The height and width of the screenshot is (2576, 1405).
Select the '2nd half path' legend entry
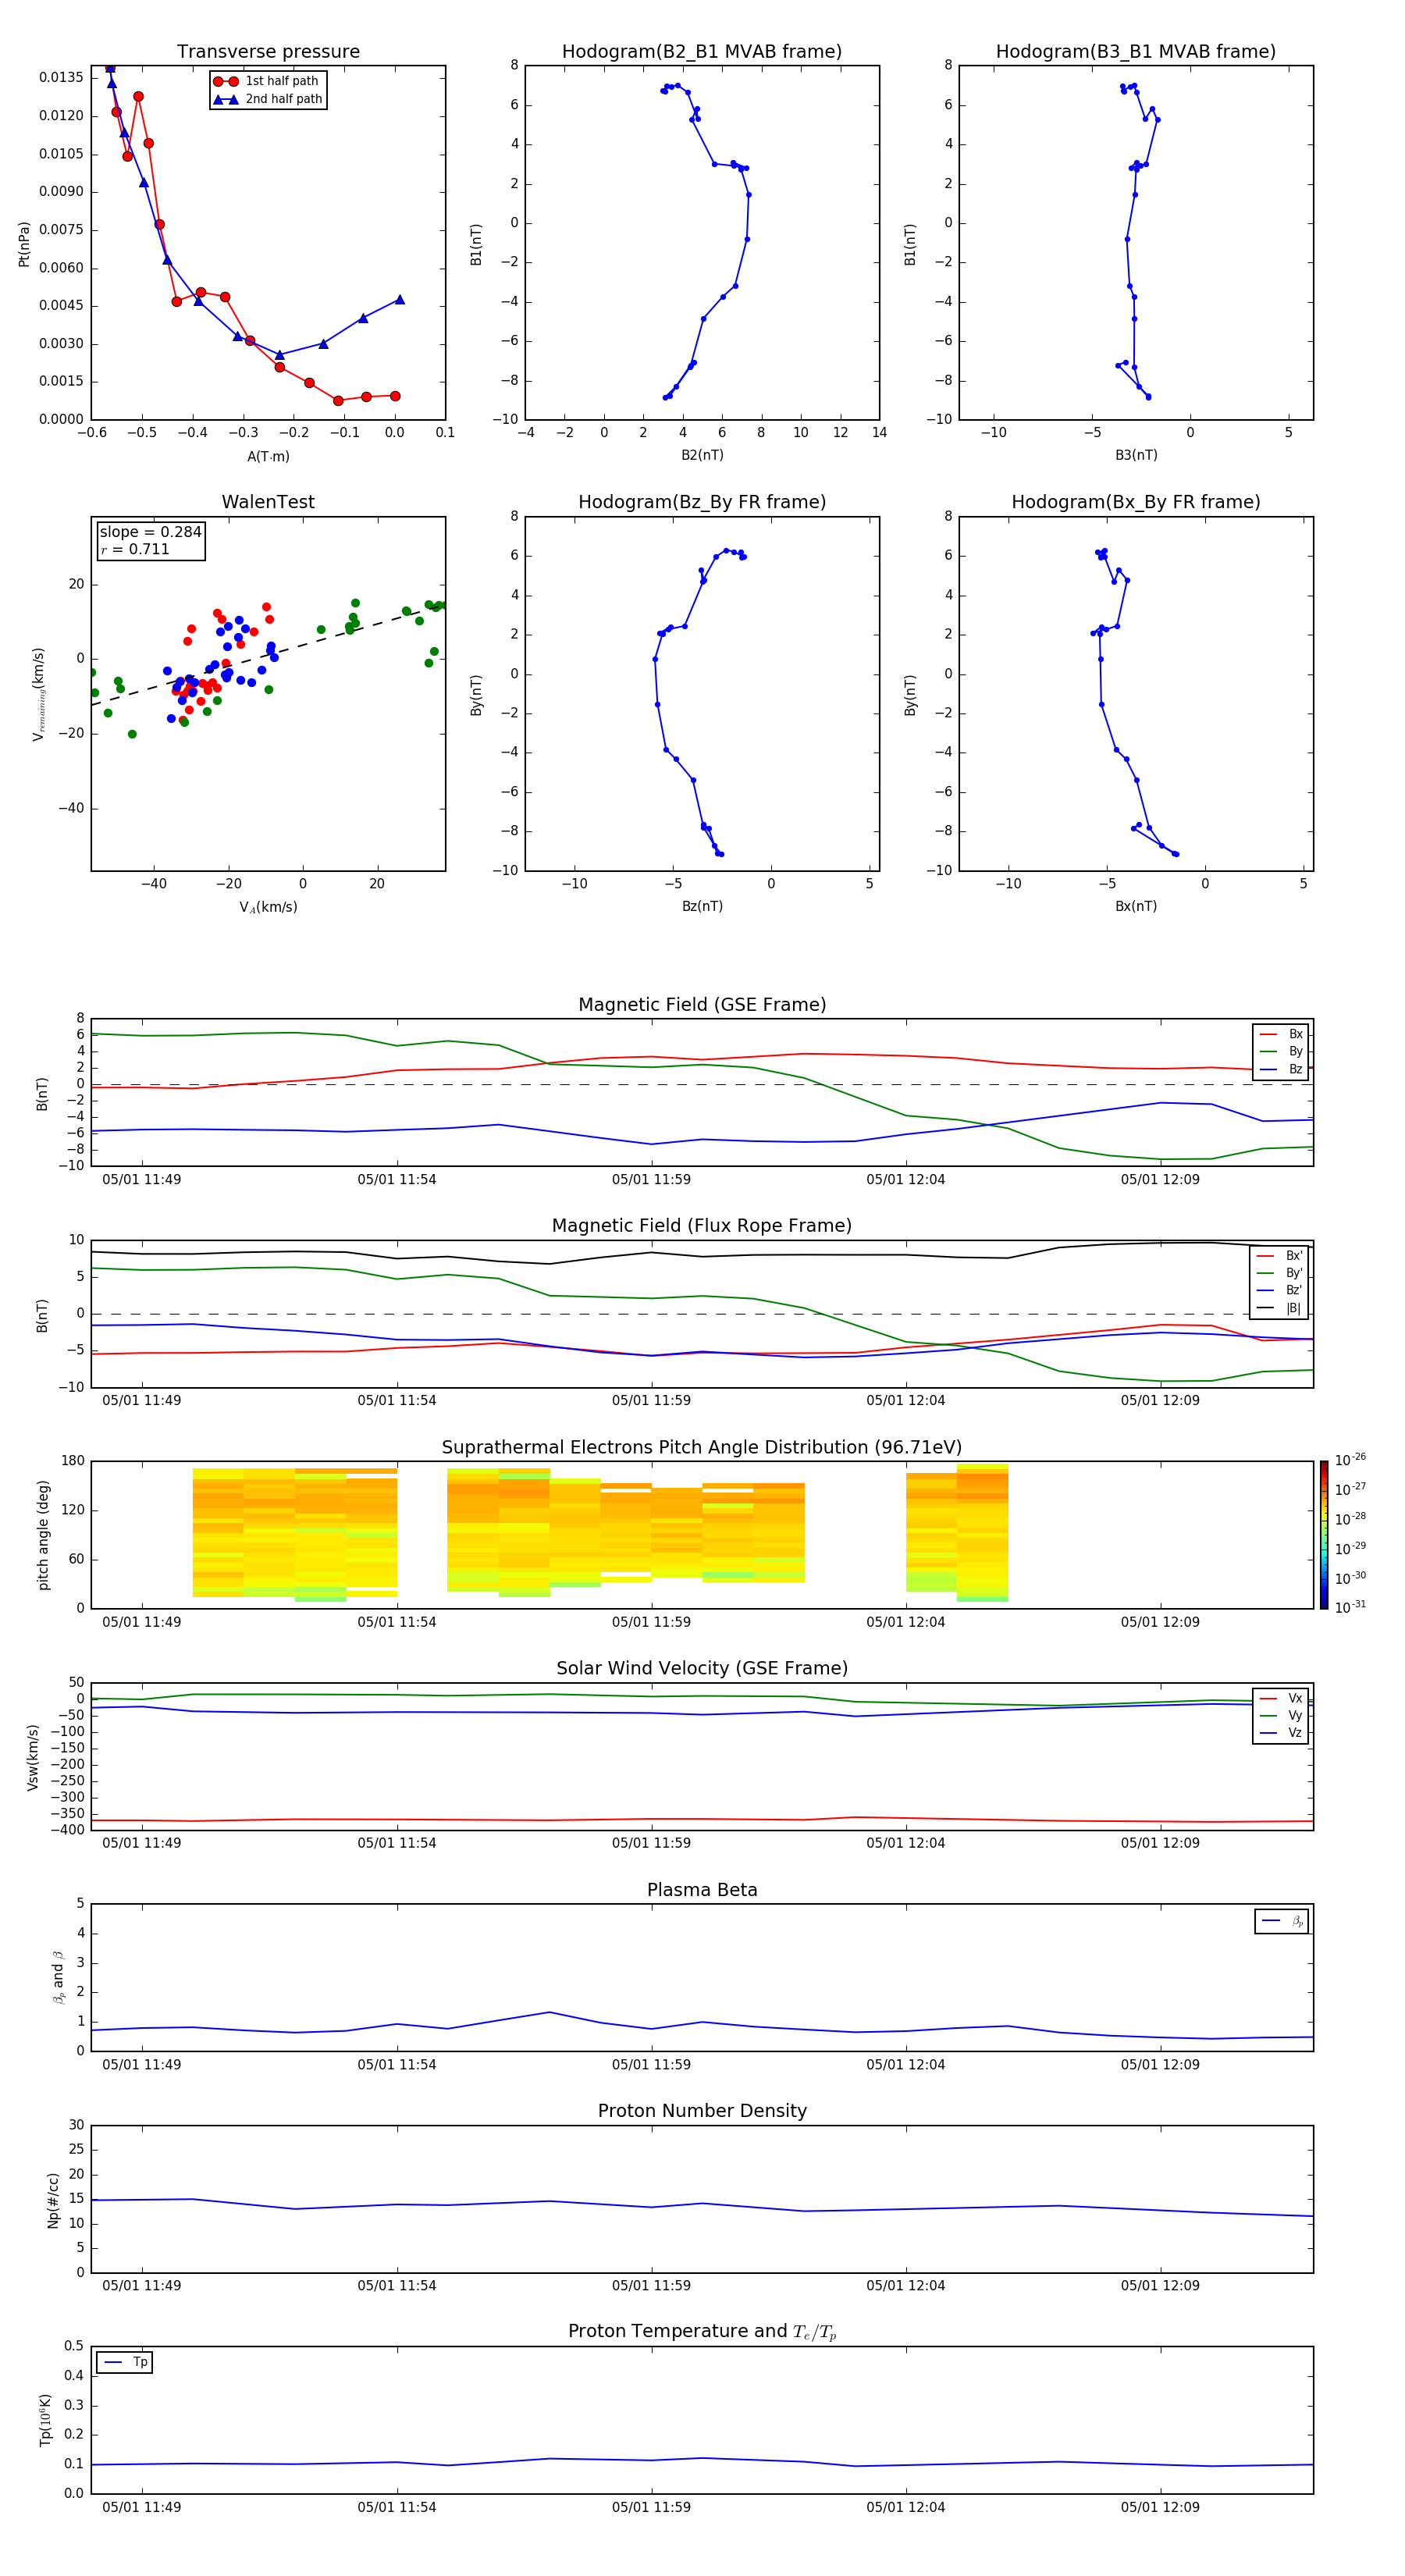click(x=268, y=99)
